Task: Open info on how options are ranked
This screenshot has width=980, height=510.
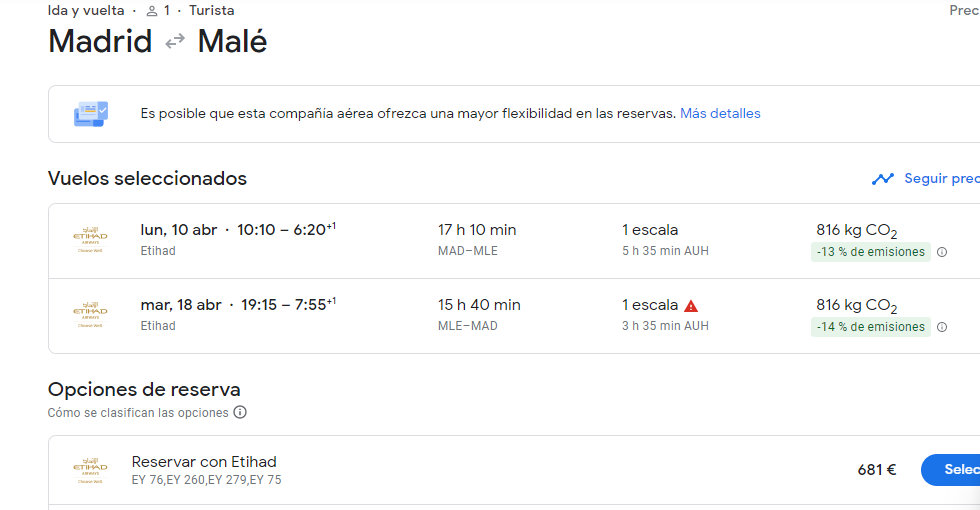Action: coord(240,412)
